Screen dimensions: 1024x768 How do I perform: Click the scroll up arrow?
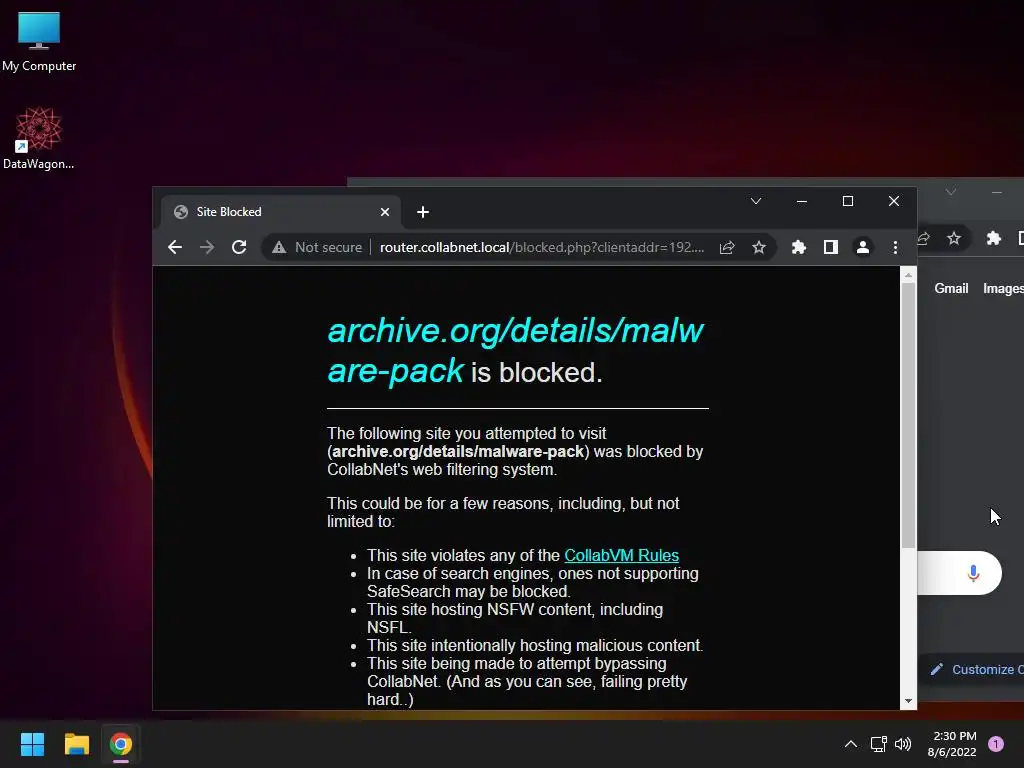[x=908, y=275]
